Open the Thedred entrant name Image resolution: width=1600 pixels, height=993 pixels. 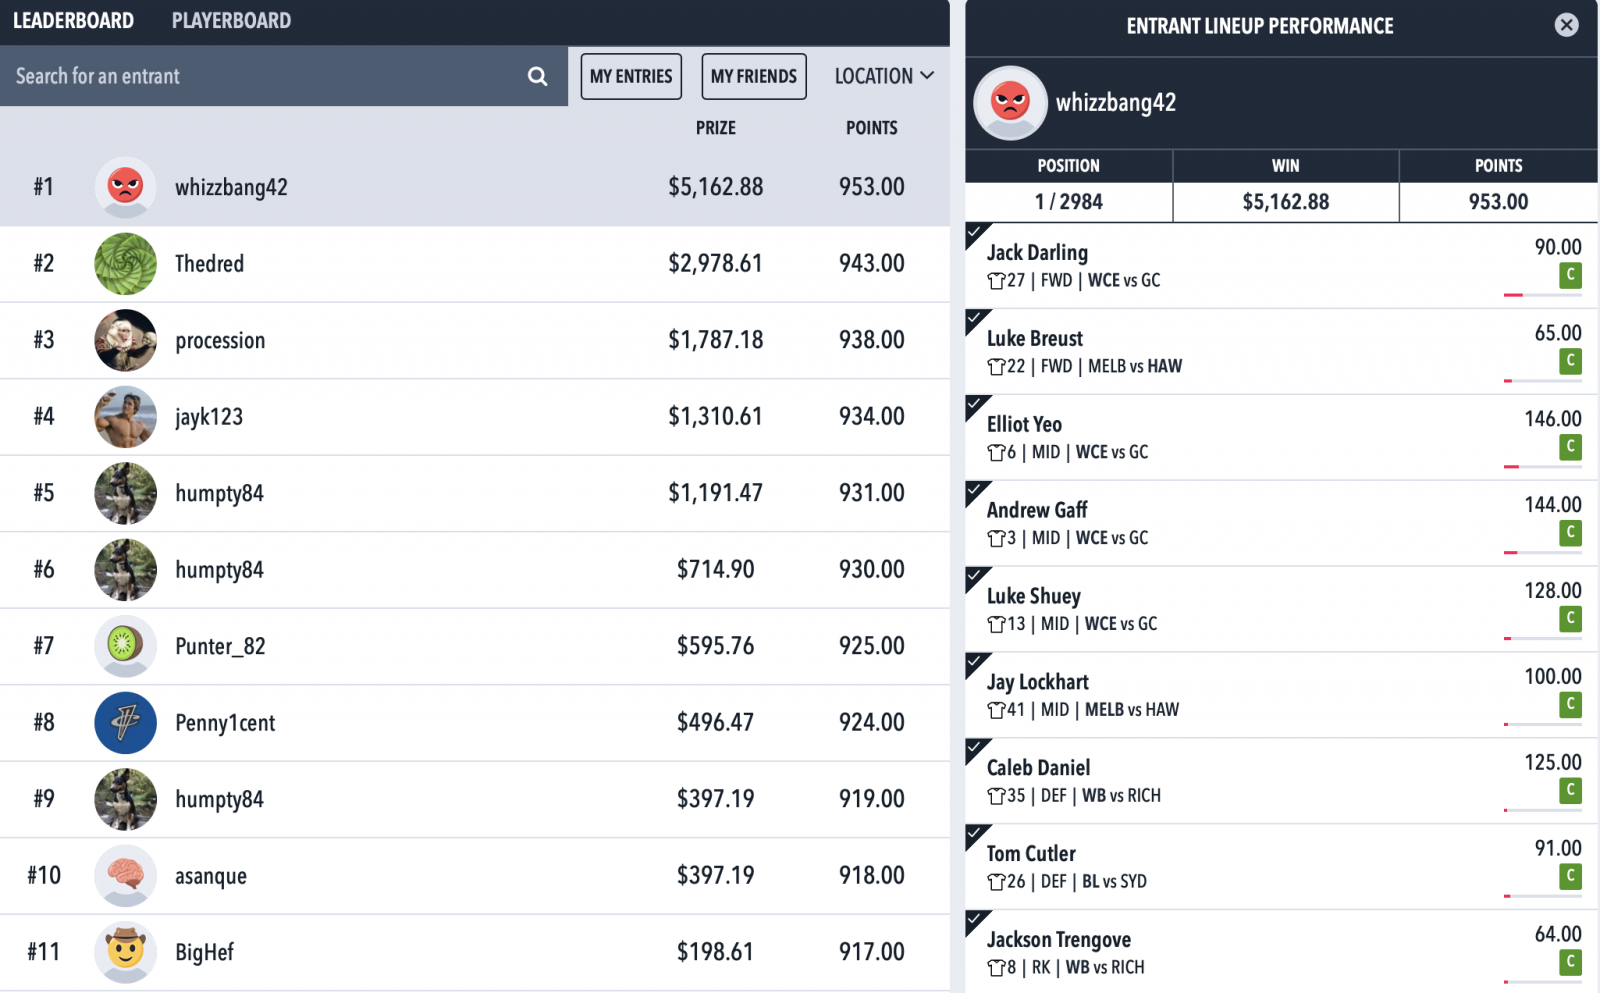tap(209, 264)
